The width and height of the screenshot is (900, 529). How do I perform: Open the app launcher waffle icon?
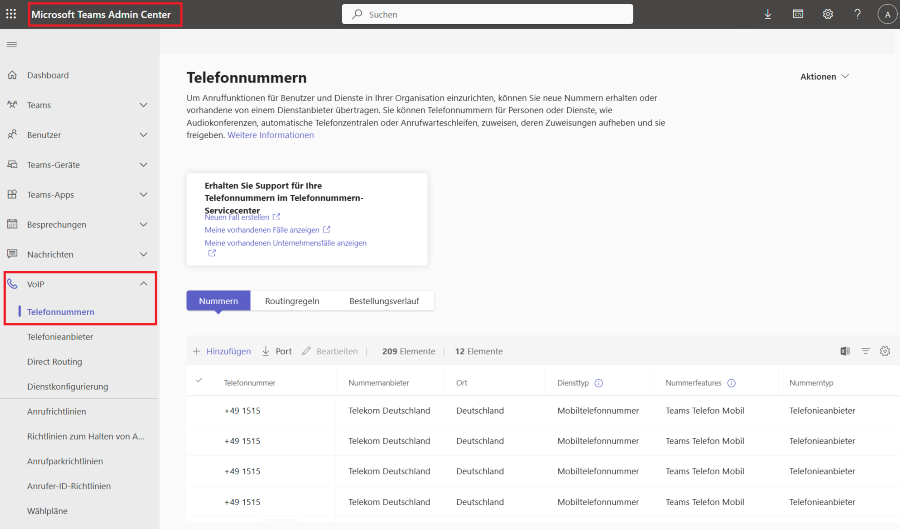coord(11,14)
